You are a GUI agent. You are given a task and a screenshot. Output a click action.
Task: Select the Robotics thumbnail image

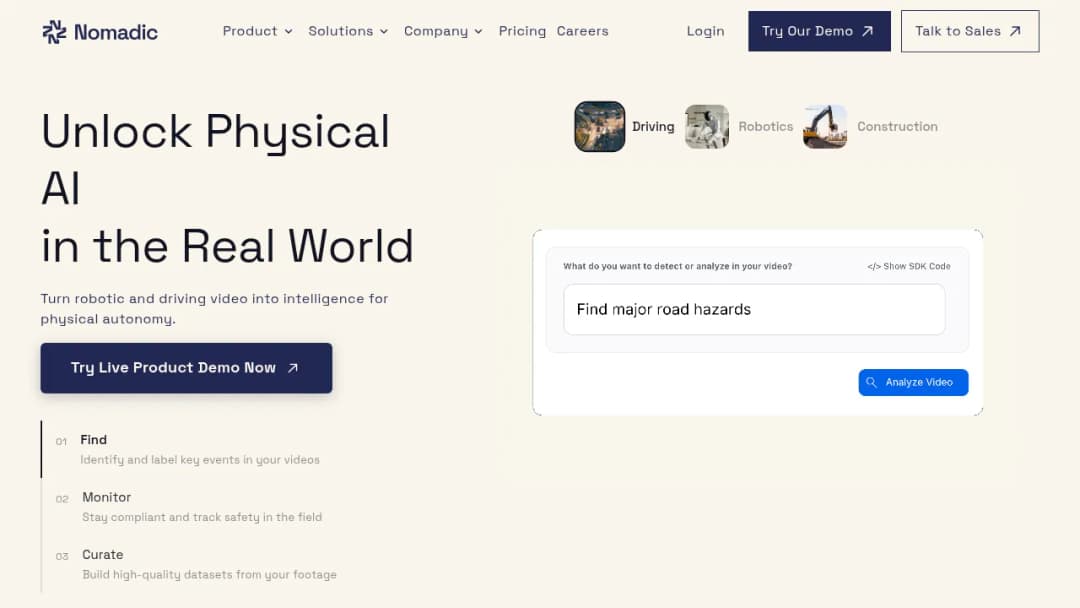pos(707,127)
